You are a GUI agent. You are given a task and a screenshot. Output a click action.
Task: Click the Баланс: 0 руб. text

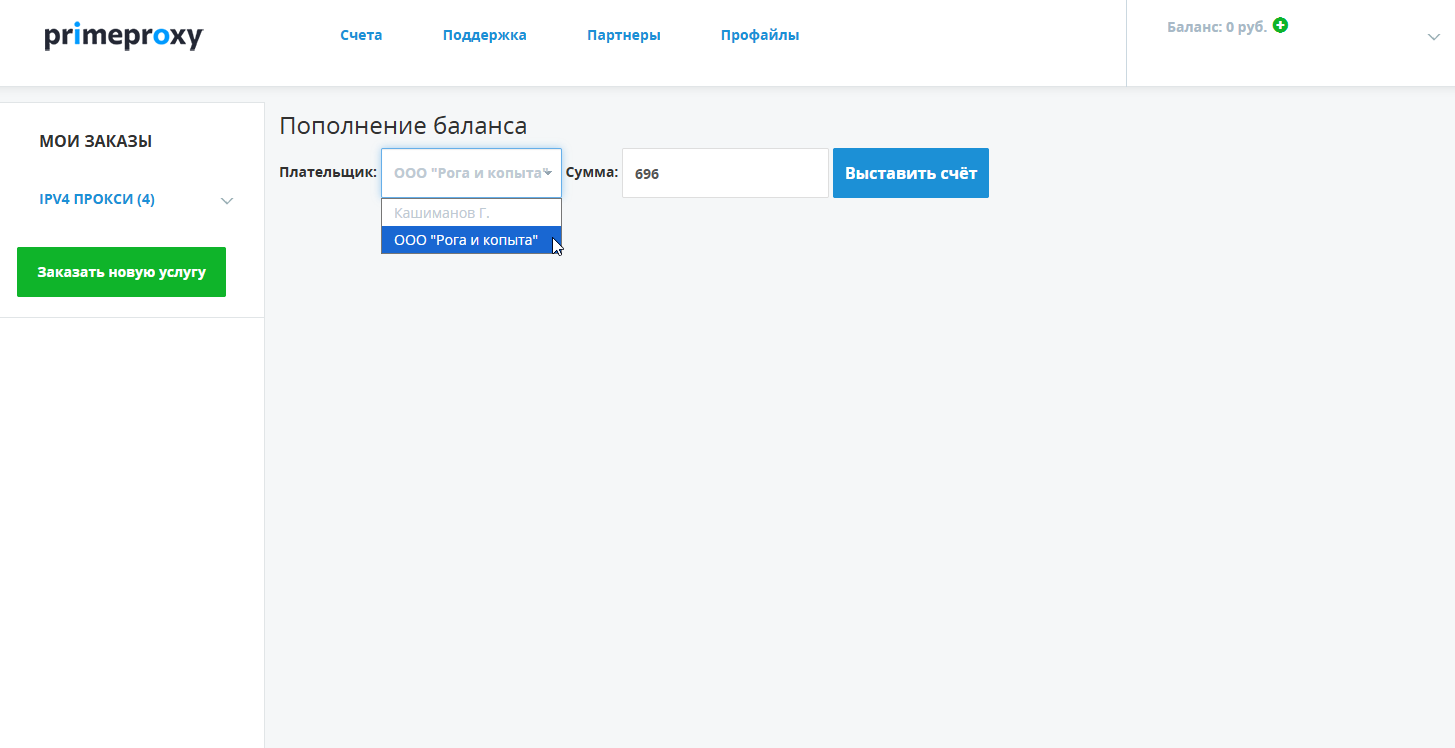tap(1217, 27)
